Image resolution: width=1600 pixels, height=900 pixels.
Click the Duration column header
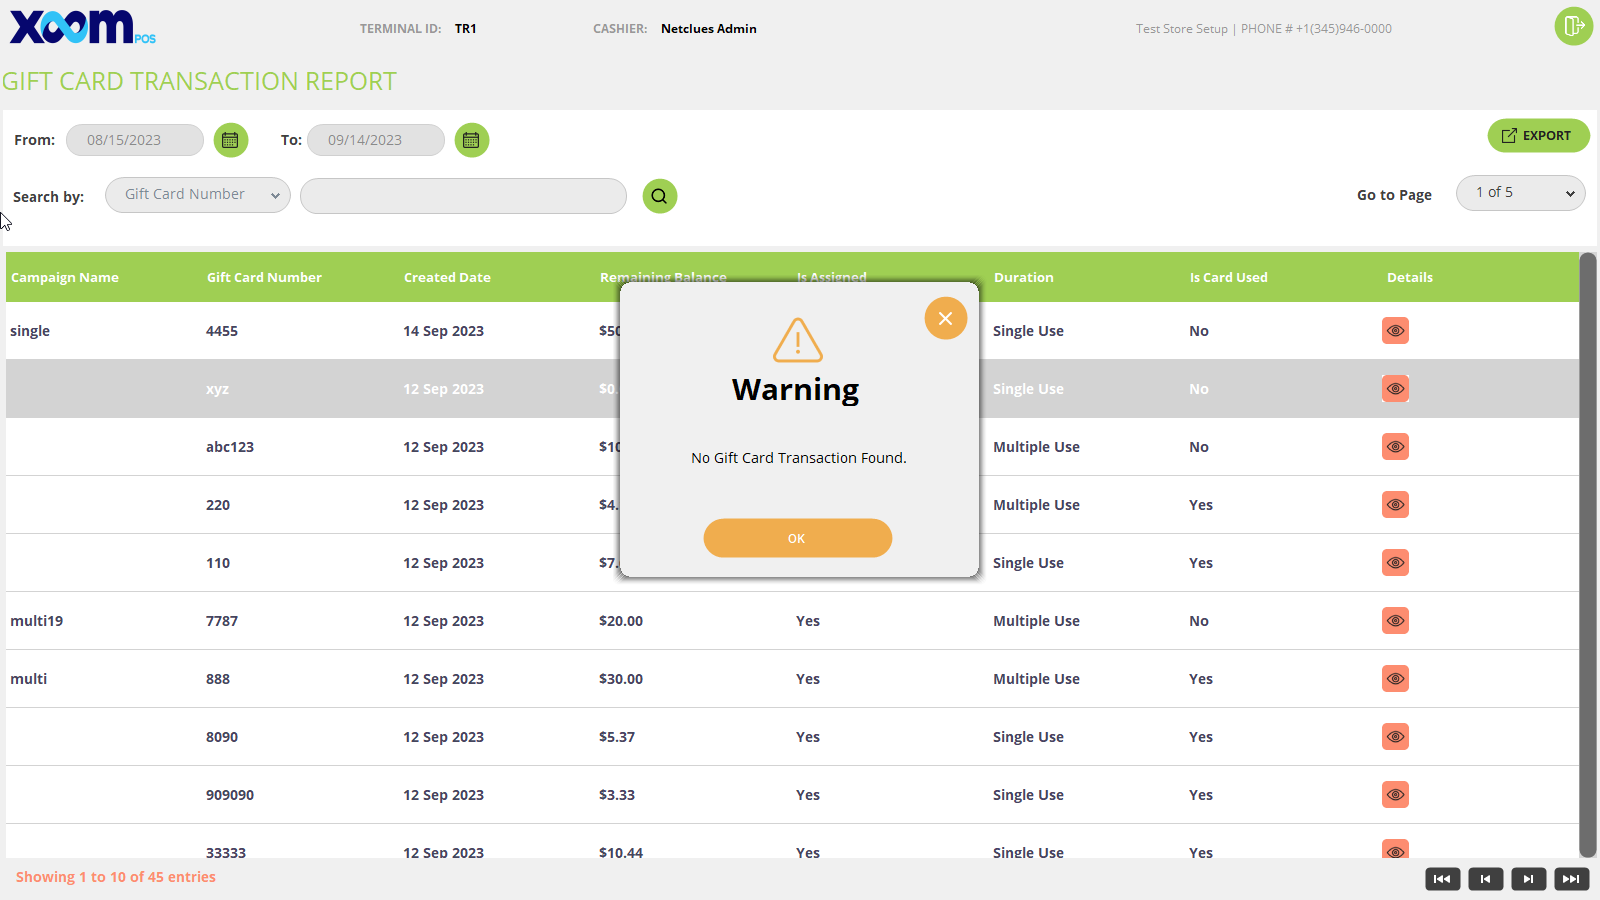coord(1023,278)
